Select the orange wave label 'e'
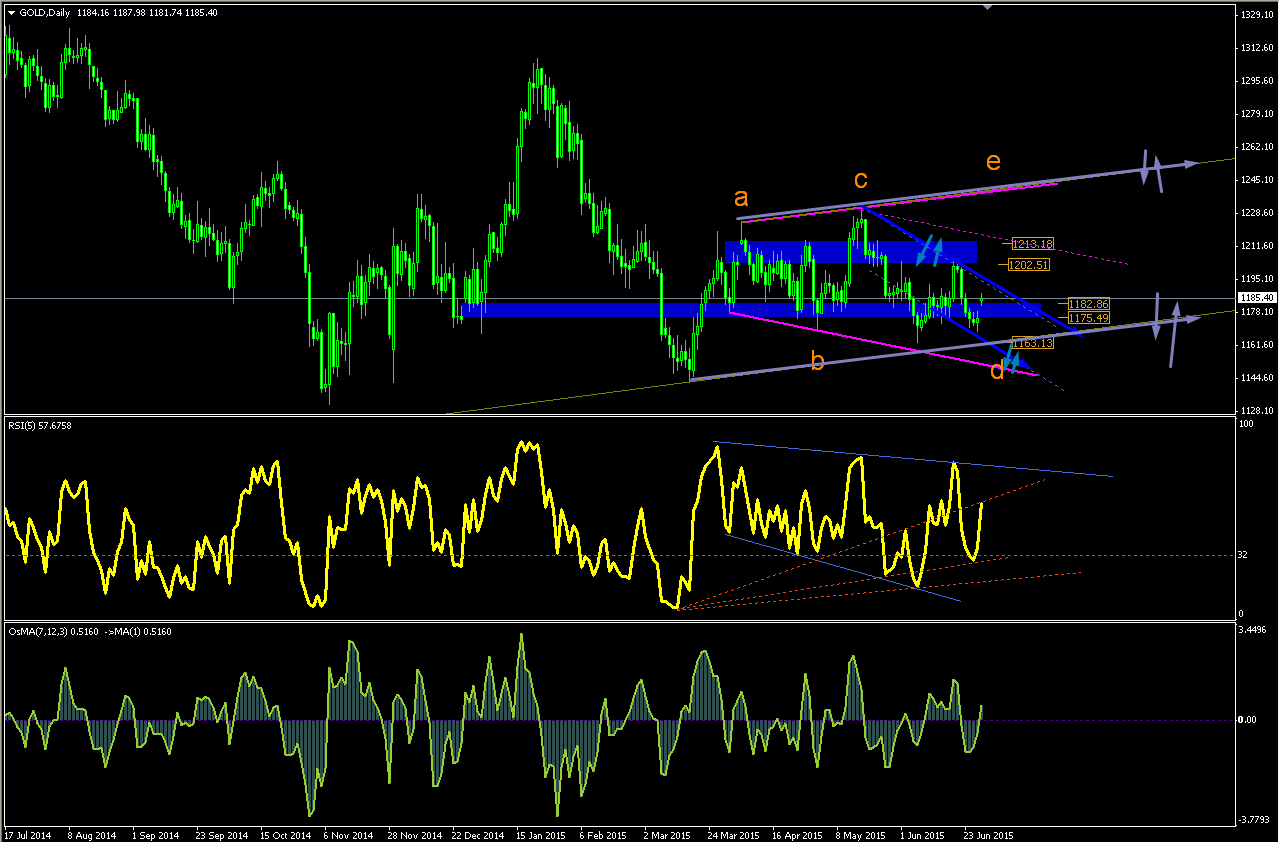Viewport: 1279px width, 842px height. [993, 161]
